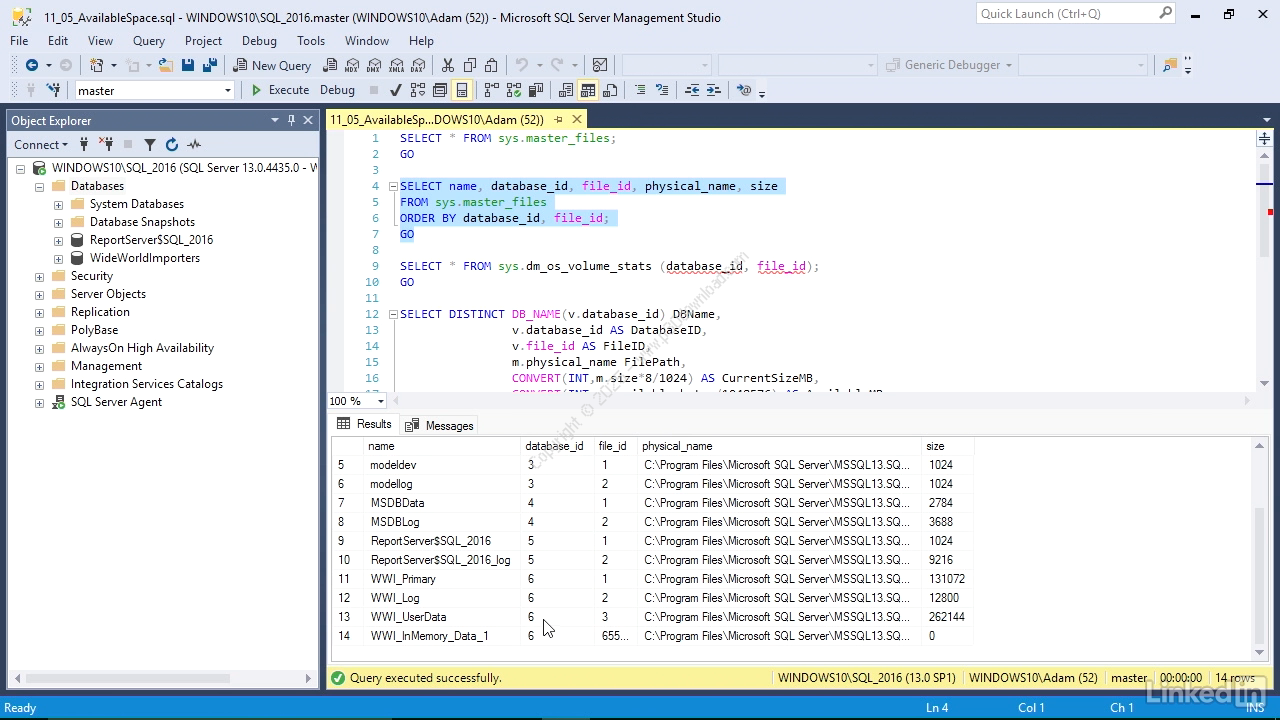Decrease indent of selected code
Viewport: 1280px width, 720px height.
click(691, 90)
